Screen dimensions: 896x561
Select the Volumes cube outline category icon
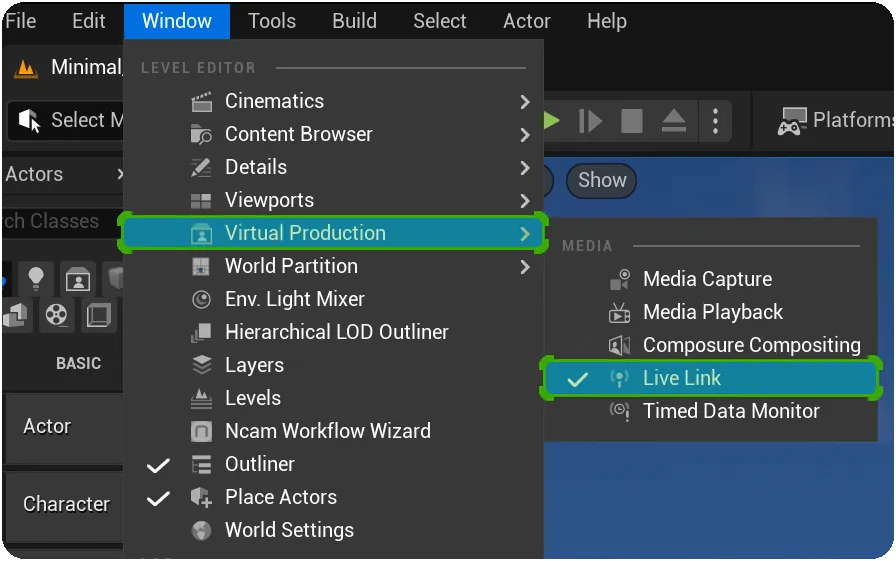[98, 315]
